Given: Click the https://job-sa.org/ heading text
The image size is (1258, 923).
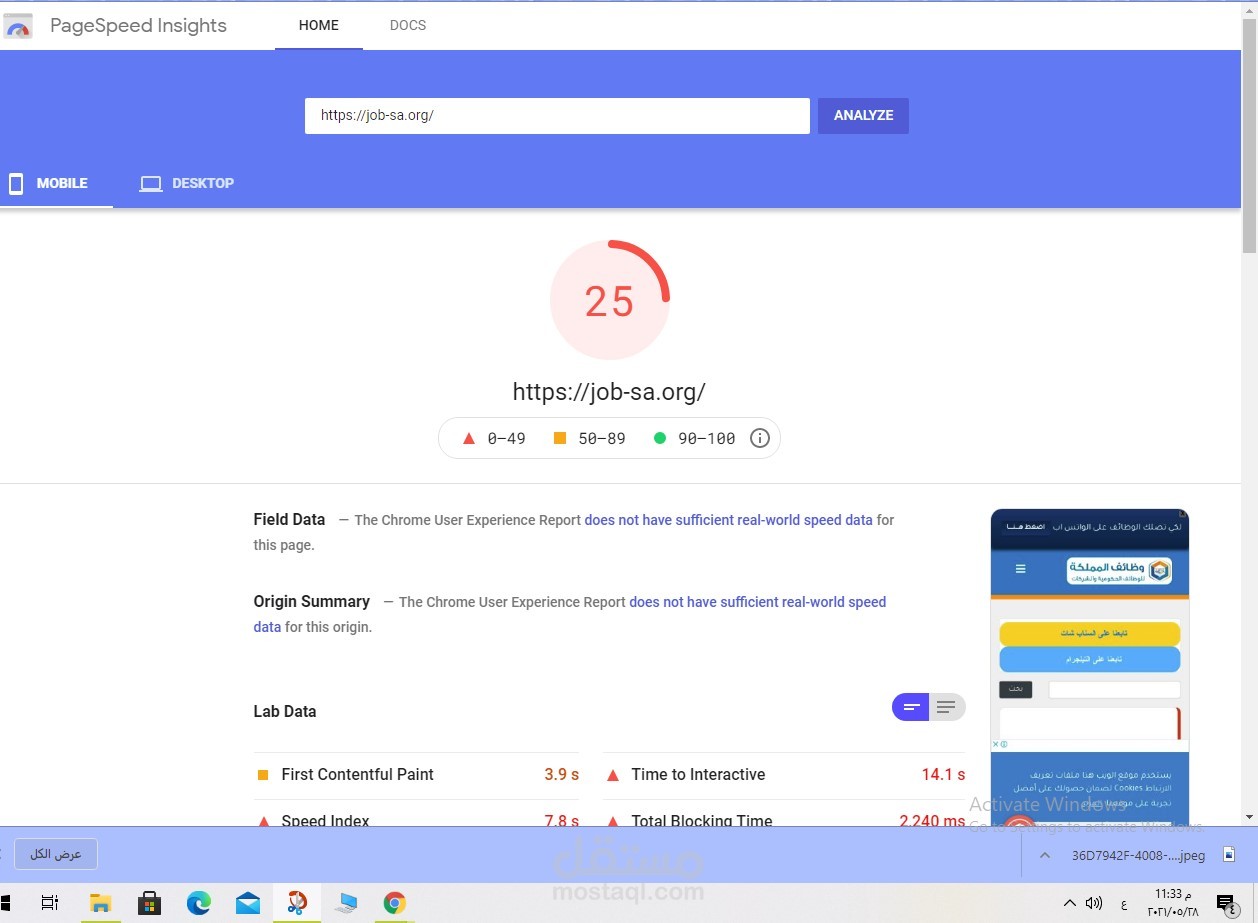Looking at the screenshot, I should coord(609,392).
